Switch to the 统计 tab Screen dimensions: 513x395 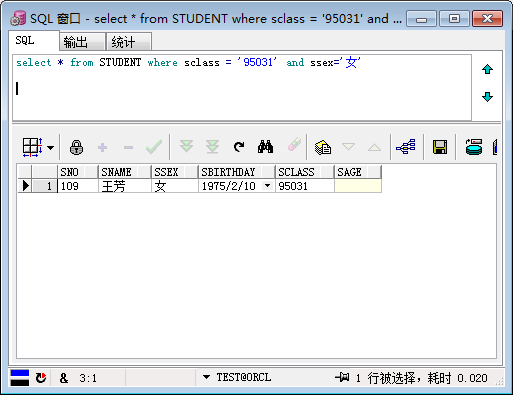click(129, 42)
